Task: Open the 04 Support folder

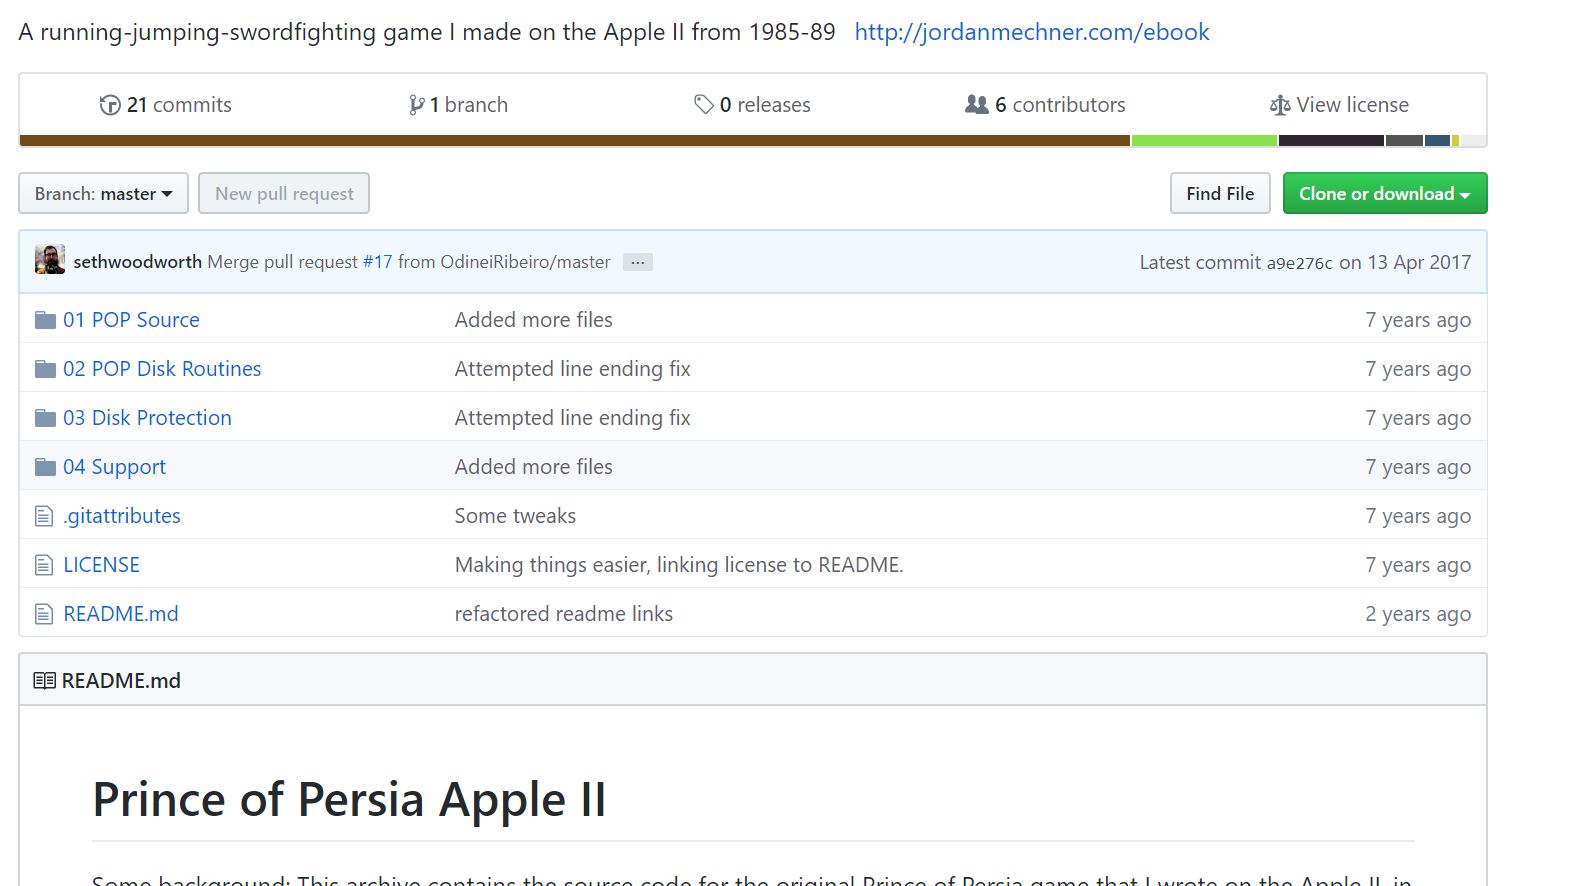Action: point(114,467)
